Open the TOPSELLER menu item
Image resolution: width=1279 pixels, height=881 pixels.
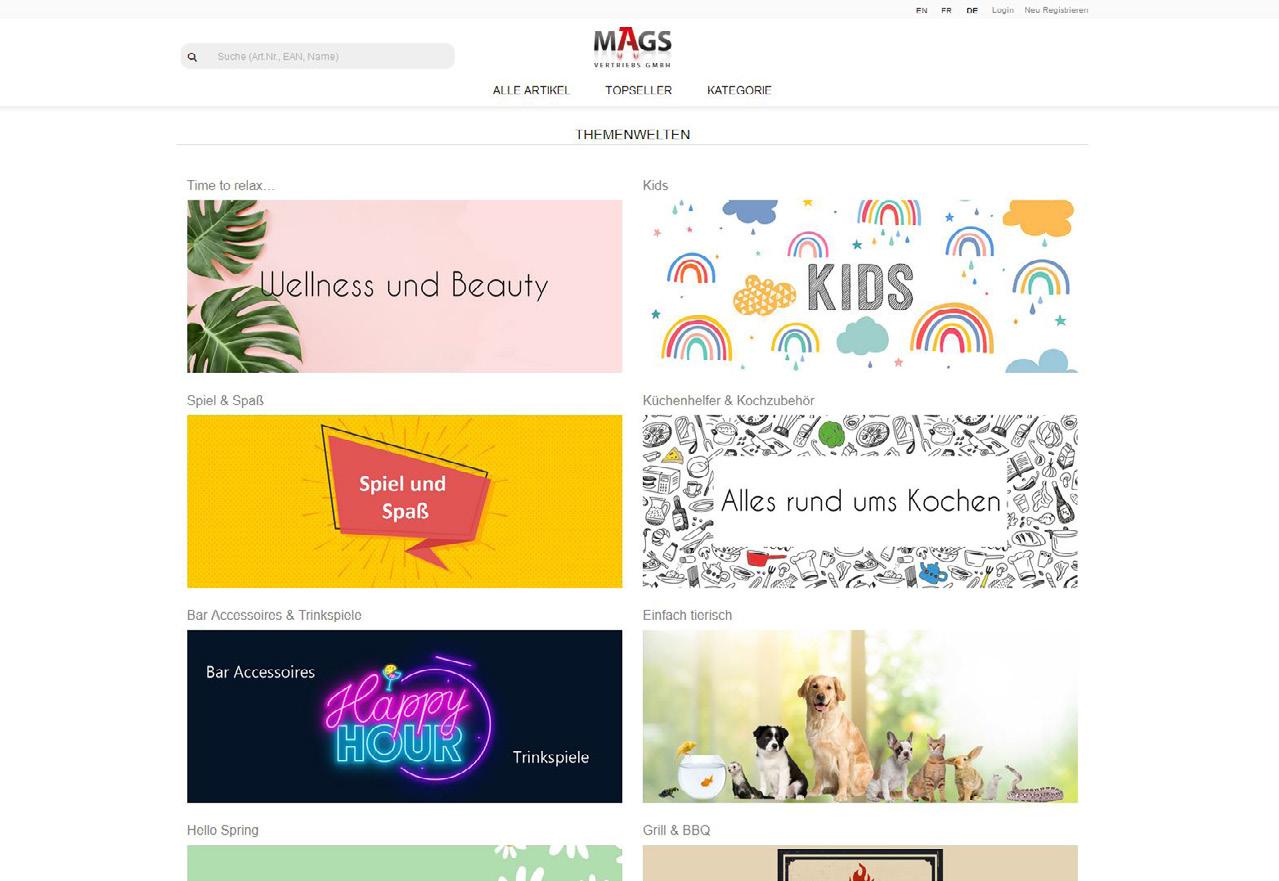click(638, 90)
